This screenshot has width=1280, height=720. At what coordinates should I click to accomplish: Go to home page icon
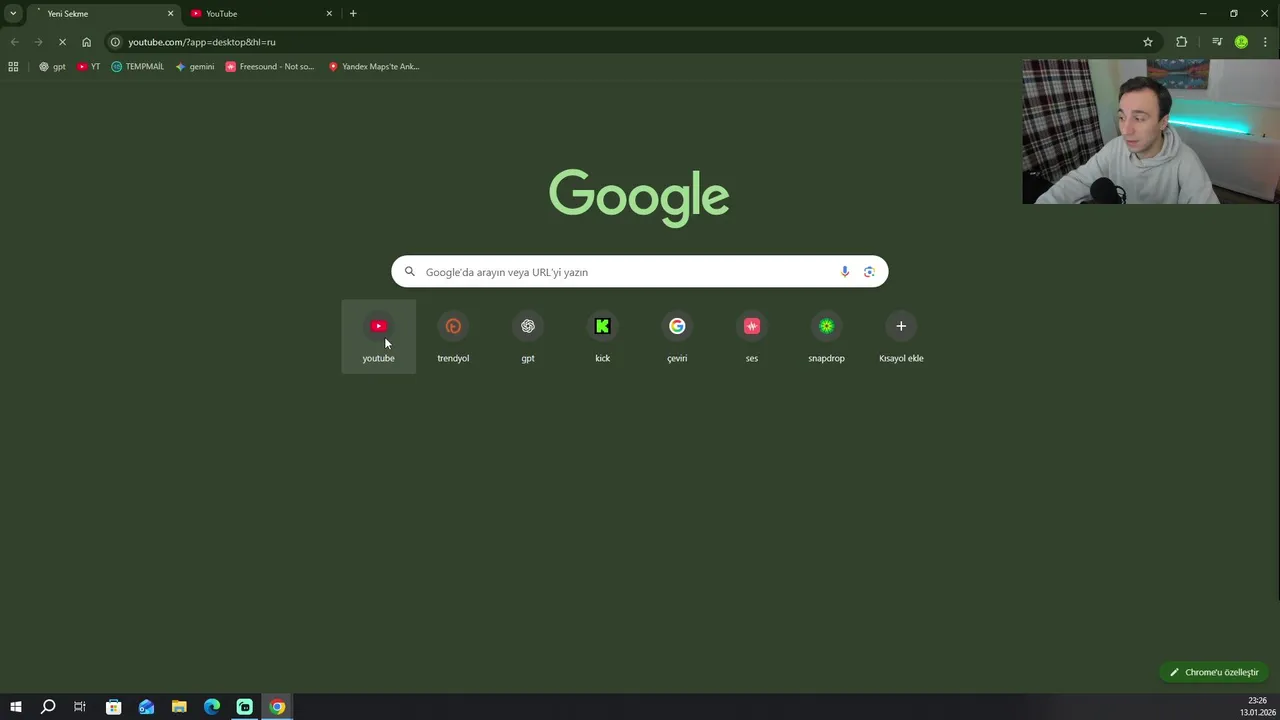point(87,42)
